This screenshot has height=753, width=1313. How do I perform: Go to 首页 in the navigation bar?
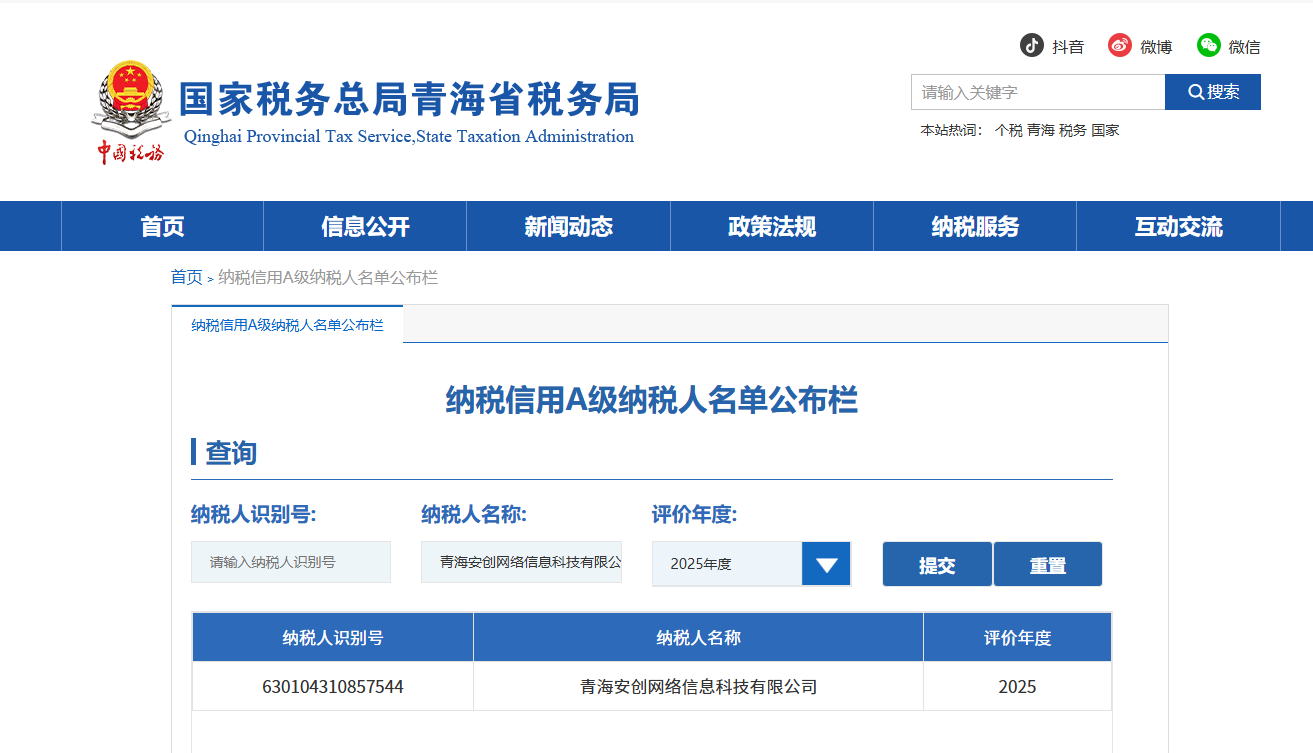pos(162,226)
